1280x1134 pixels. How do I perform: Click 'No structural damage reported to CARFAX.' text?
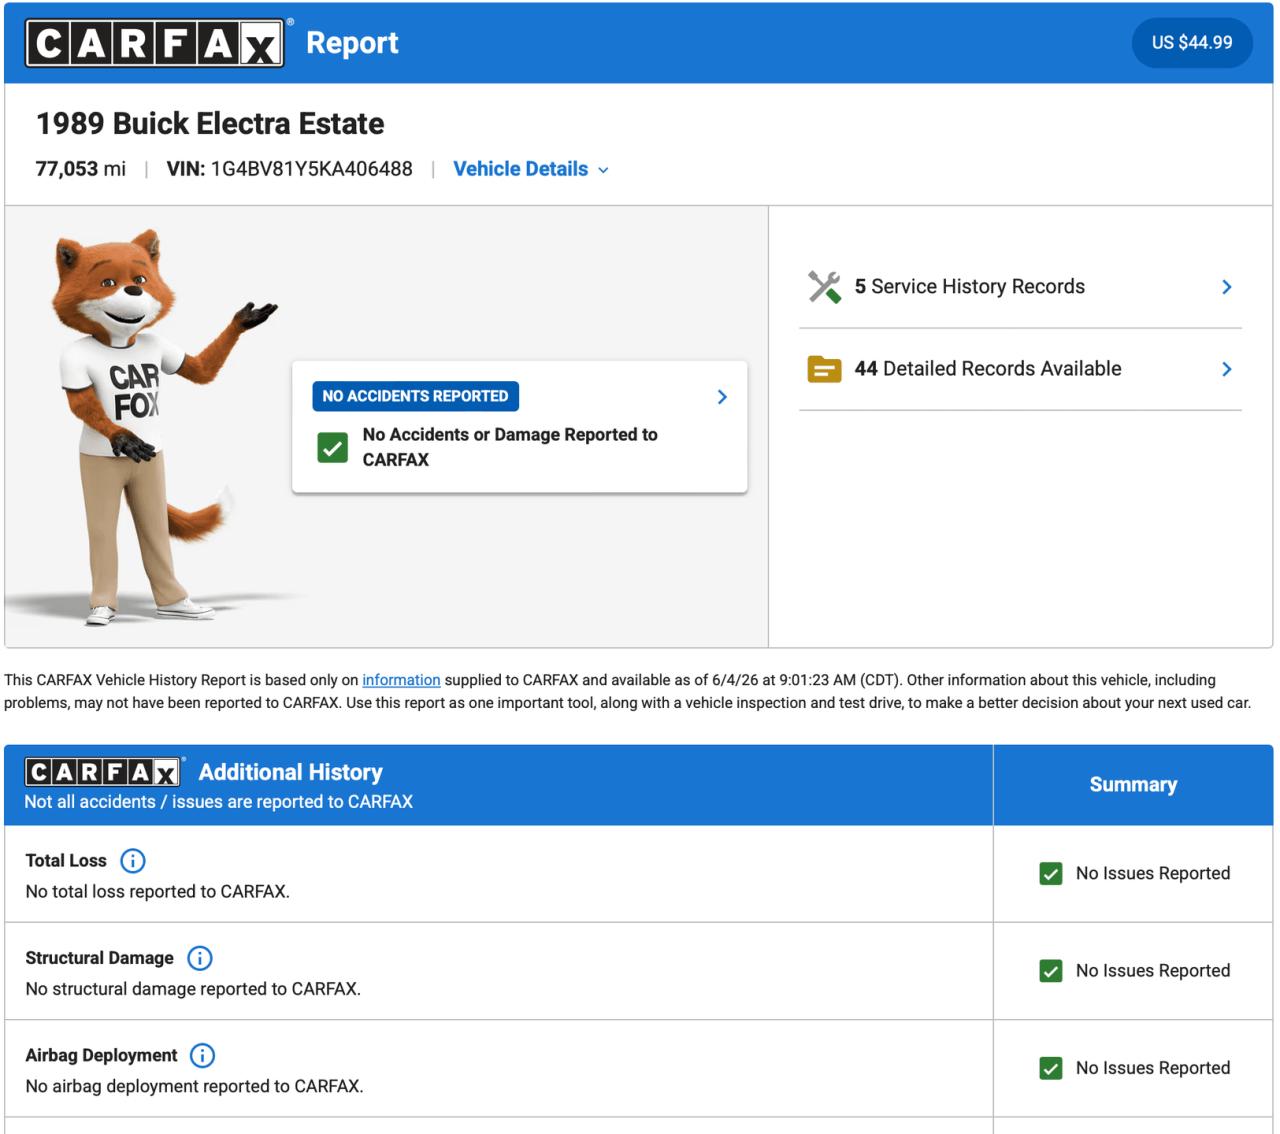tap(193, 989)
